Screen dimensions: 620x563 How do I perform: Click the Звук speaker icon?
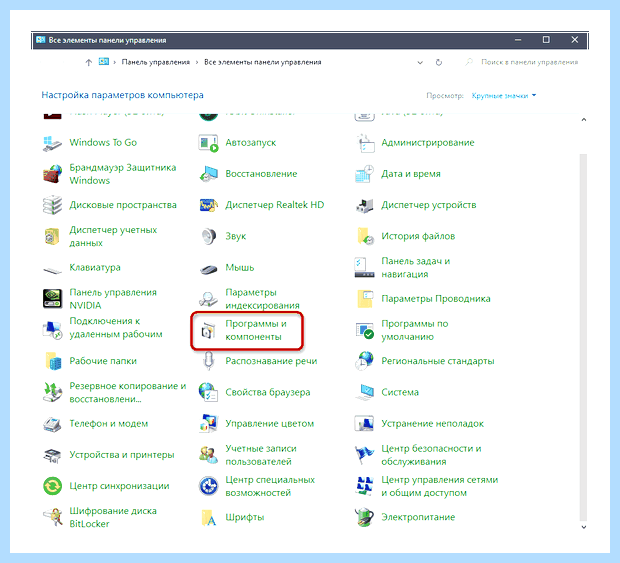pos(208,236)
